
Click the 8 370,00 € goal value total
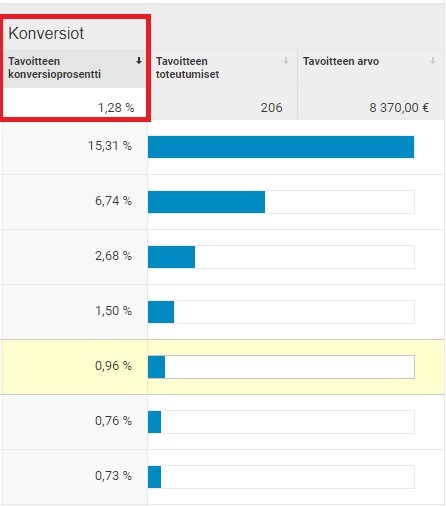pyautogui.click(x=399, y=108)
